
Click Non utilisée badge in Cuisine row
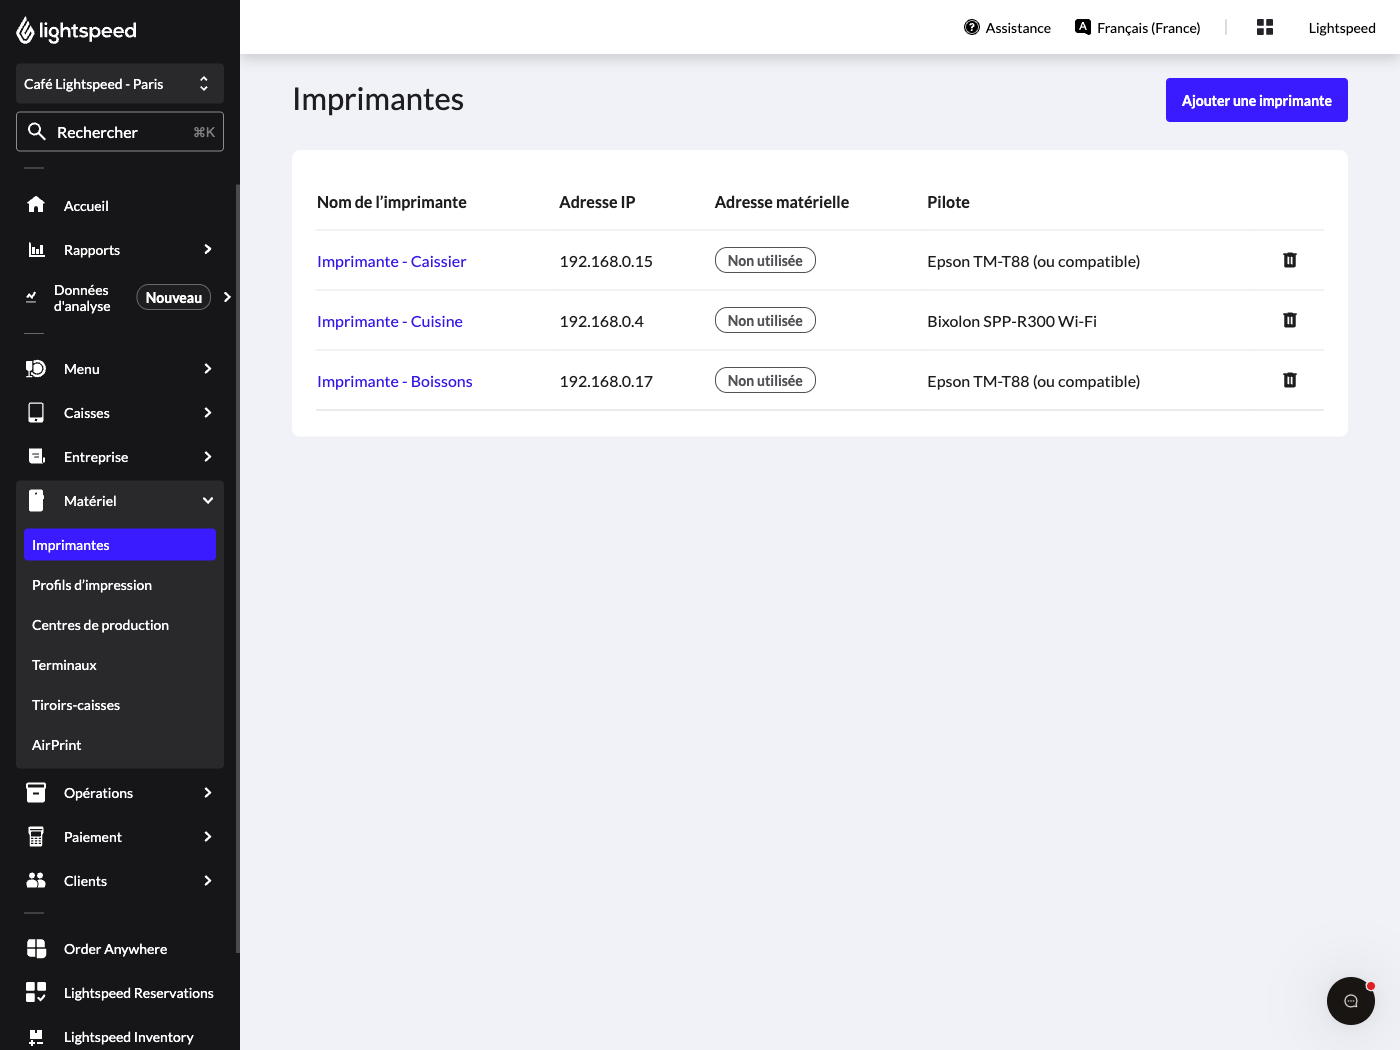point(765,320)
